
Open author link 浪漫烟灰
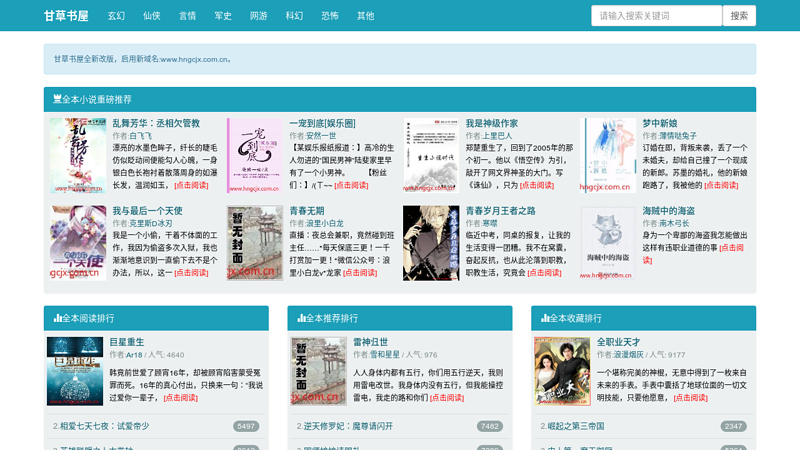click(x=629, y=355)
